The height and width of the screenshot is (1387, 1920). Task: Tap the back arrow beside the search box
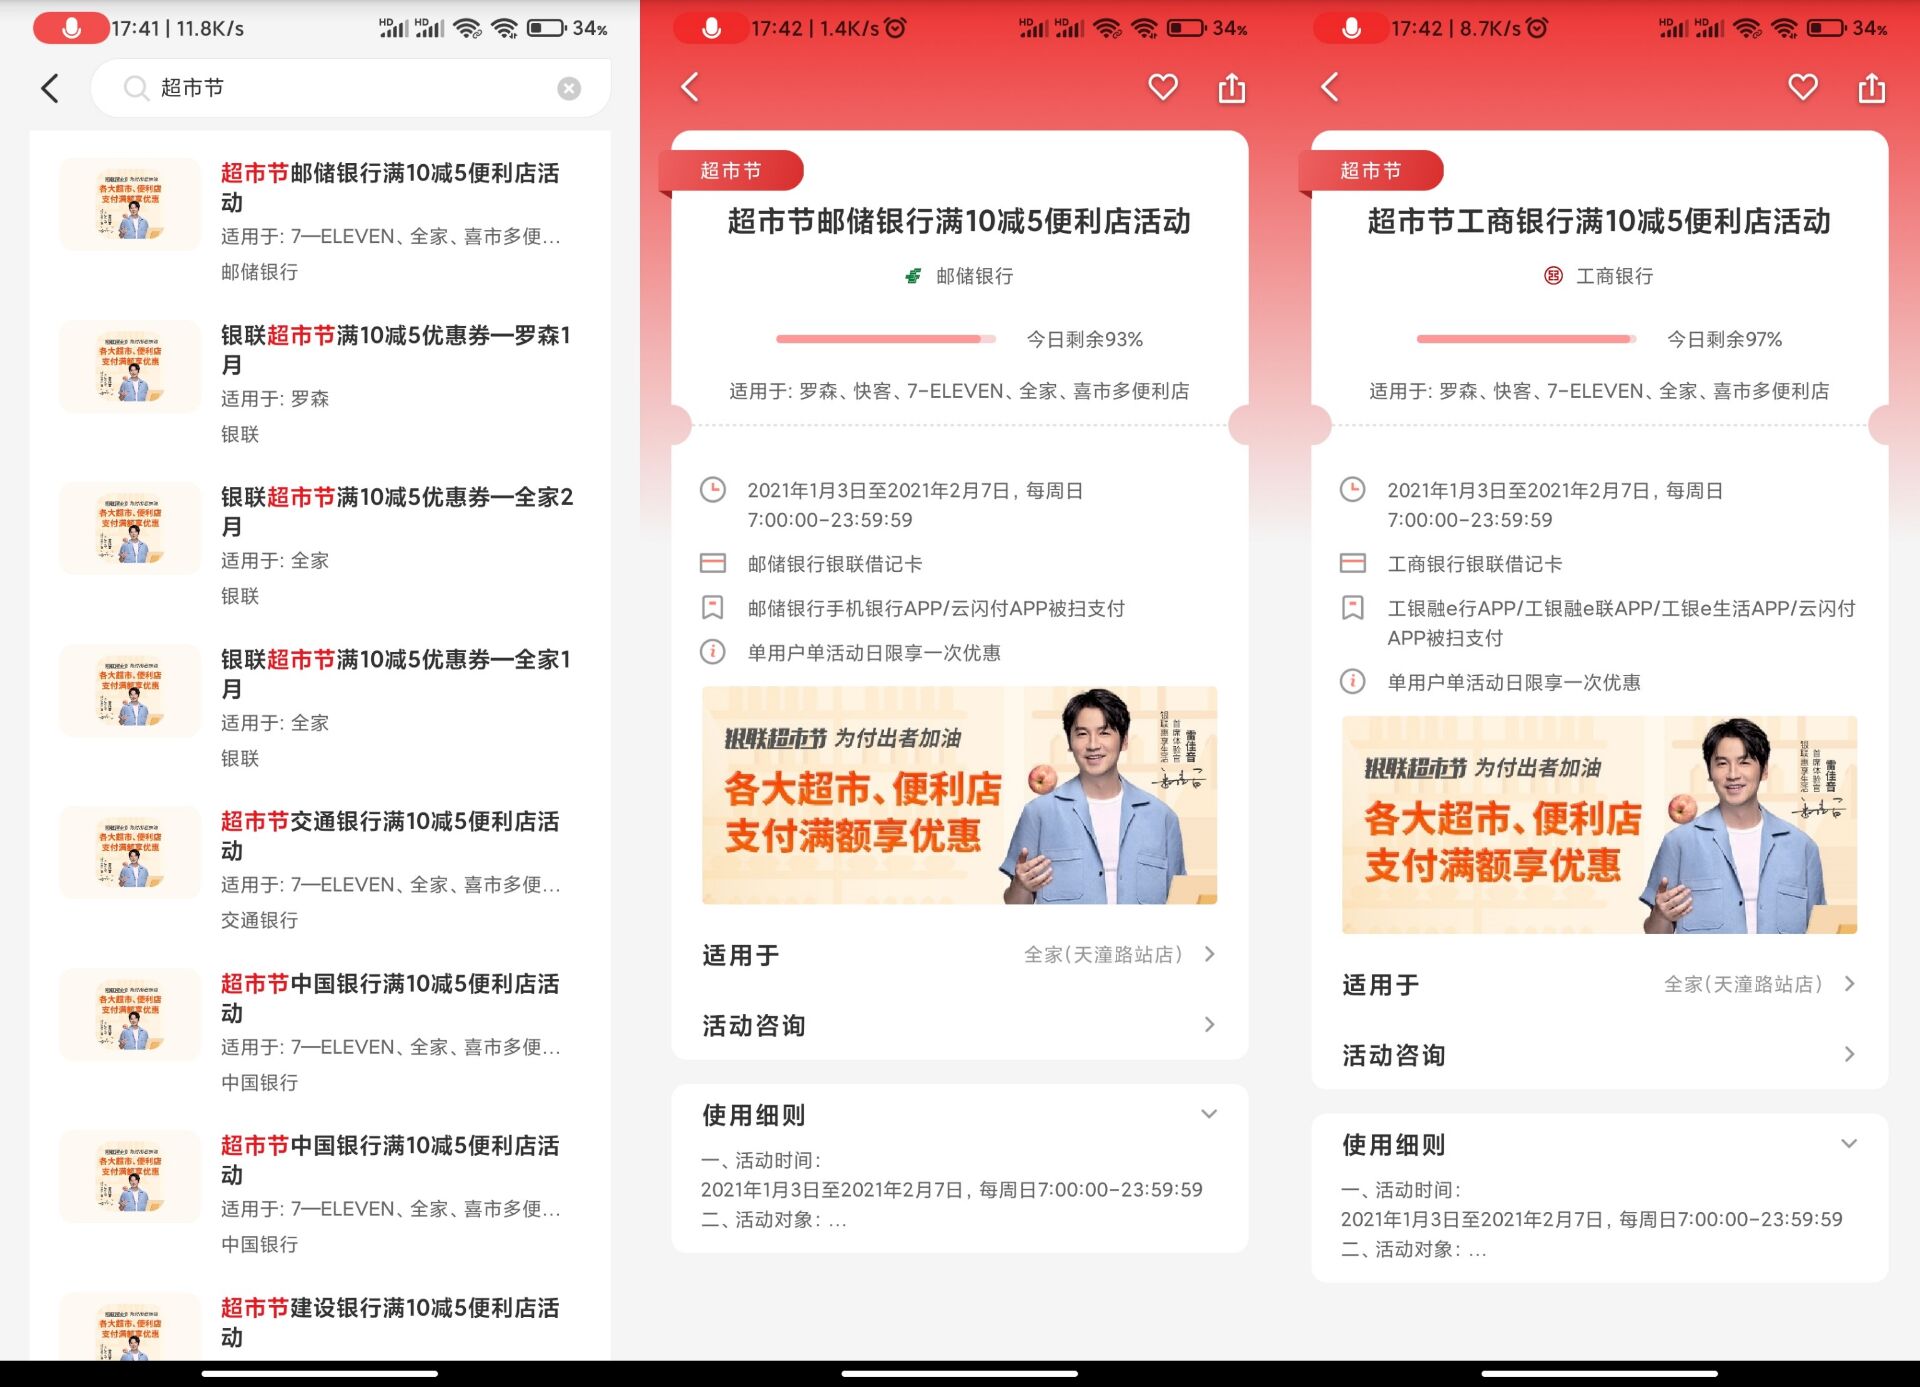50,88
